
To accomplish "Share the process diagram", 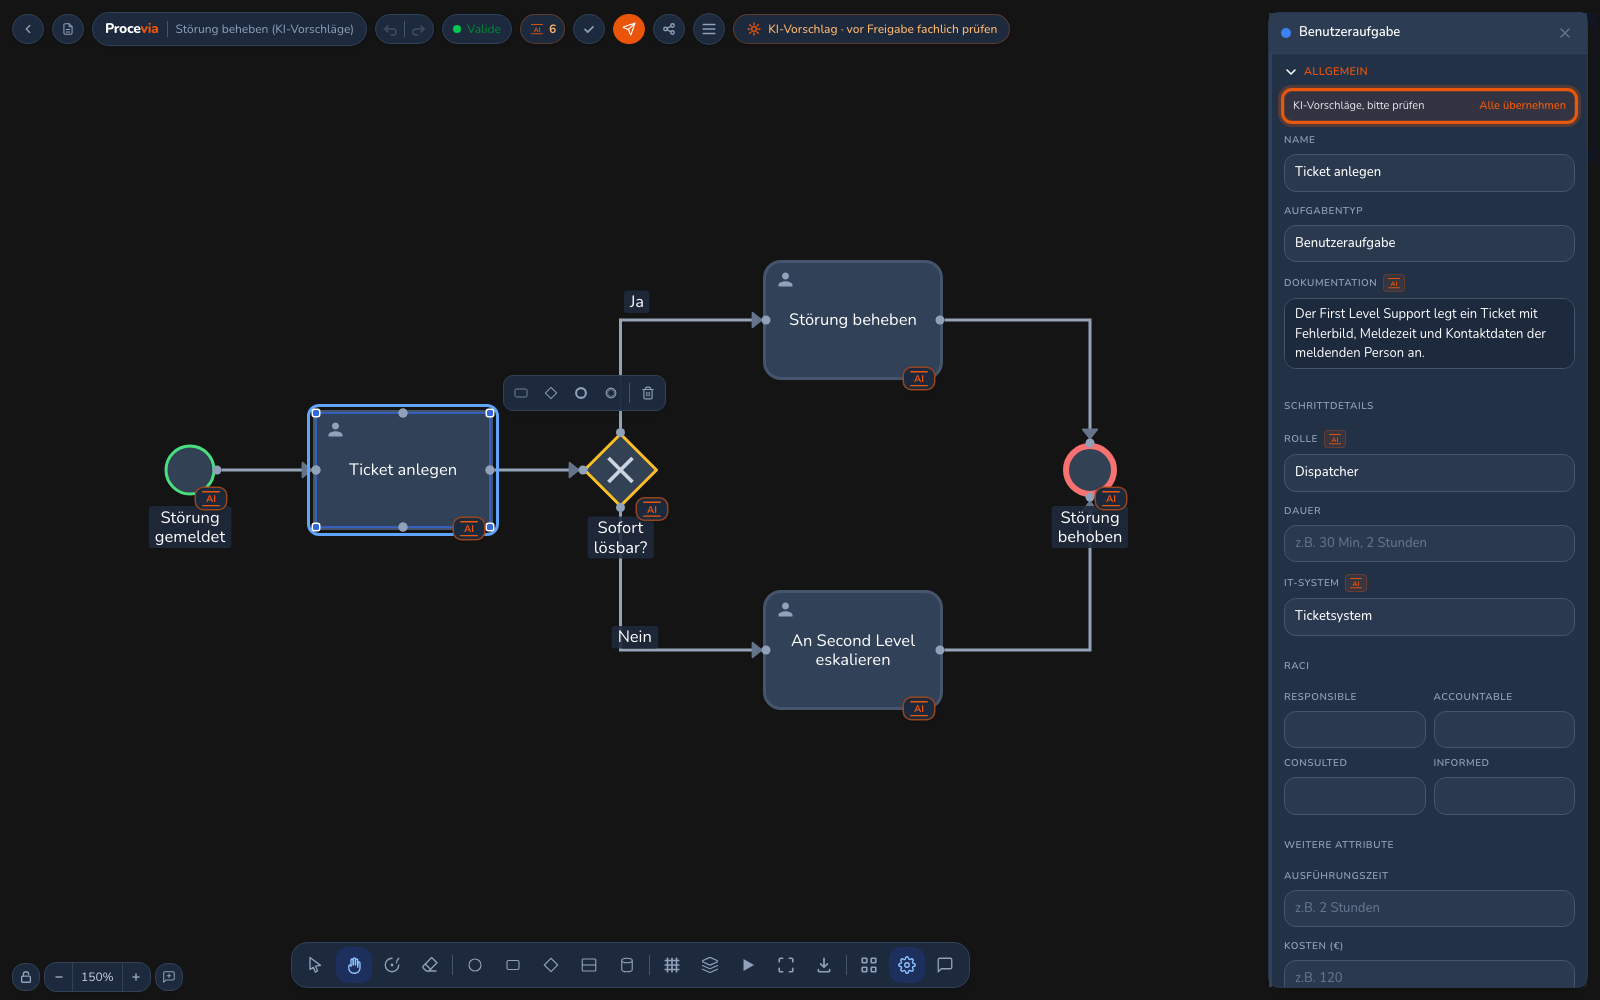I will [669, 29].
